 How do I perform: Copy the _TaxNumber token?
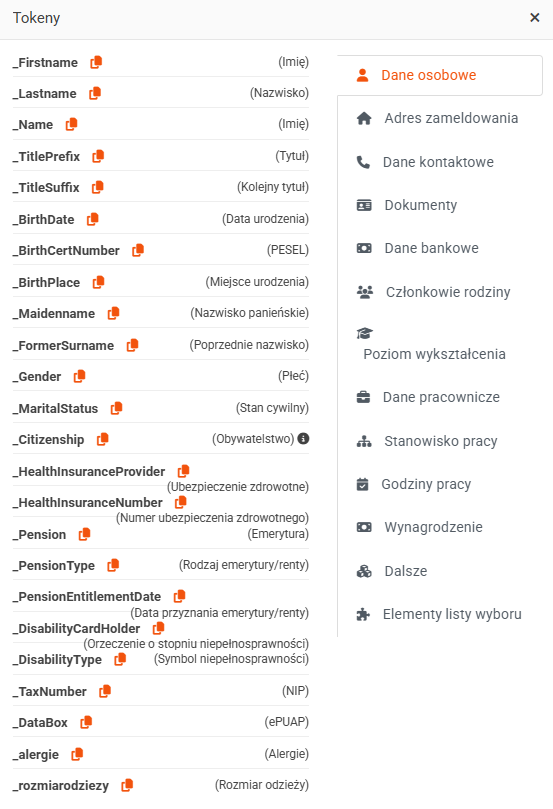point(105,691)
